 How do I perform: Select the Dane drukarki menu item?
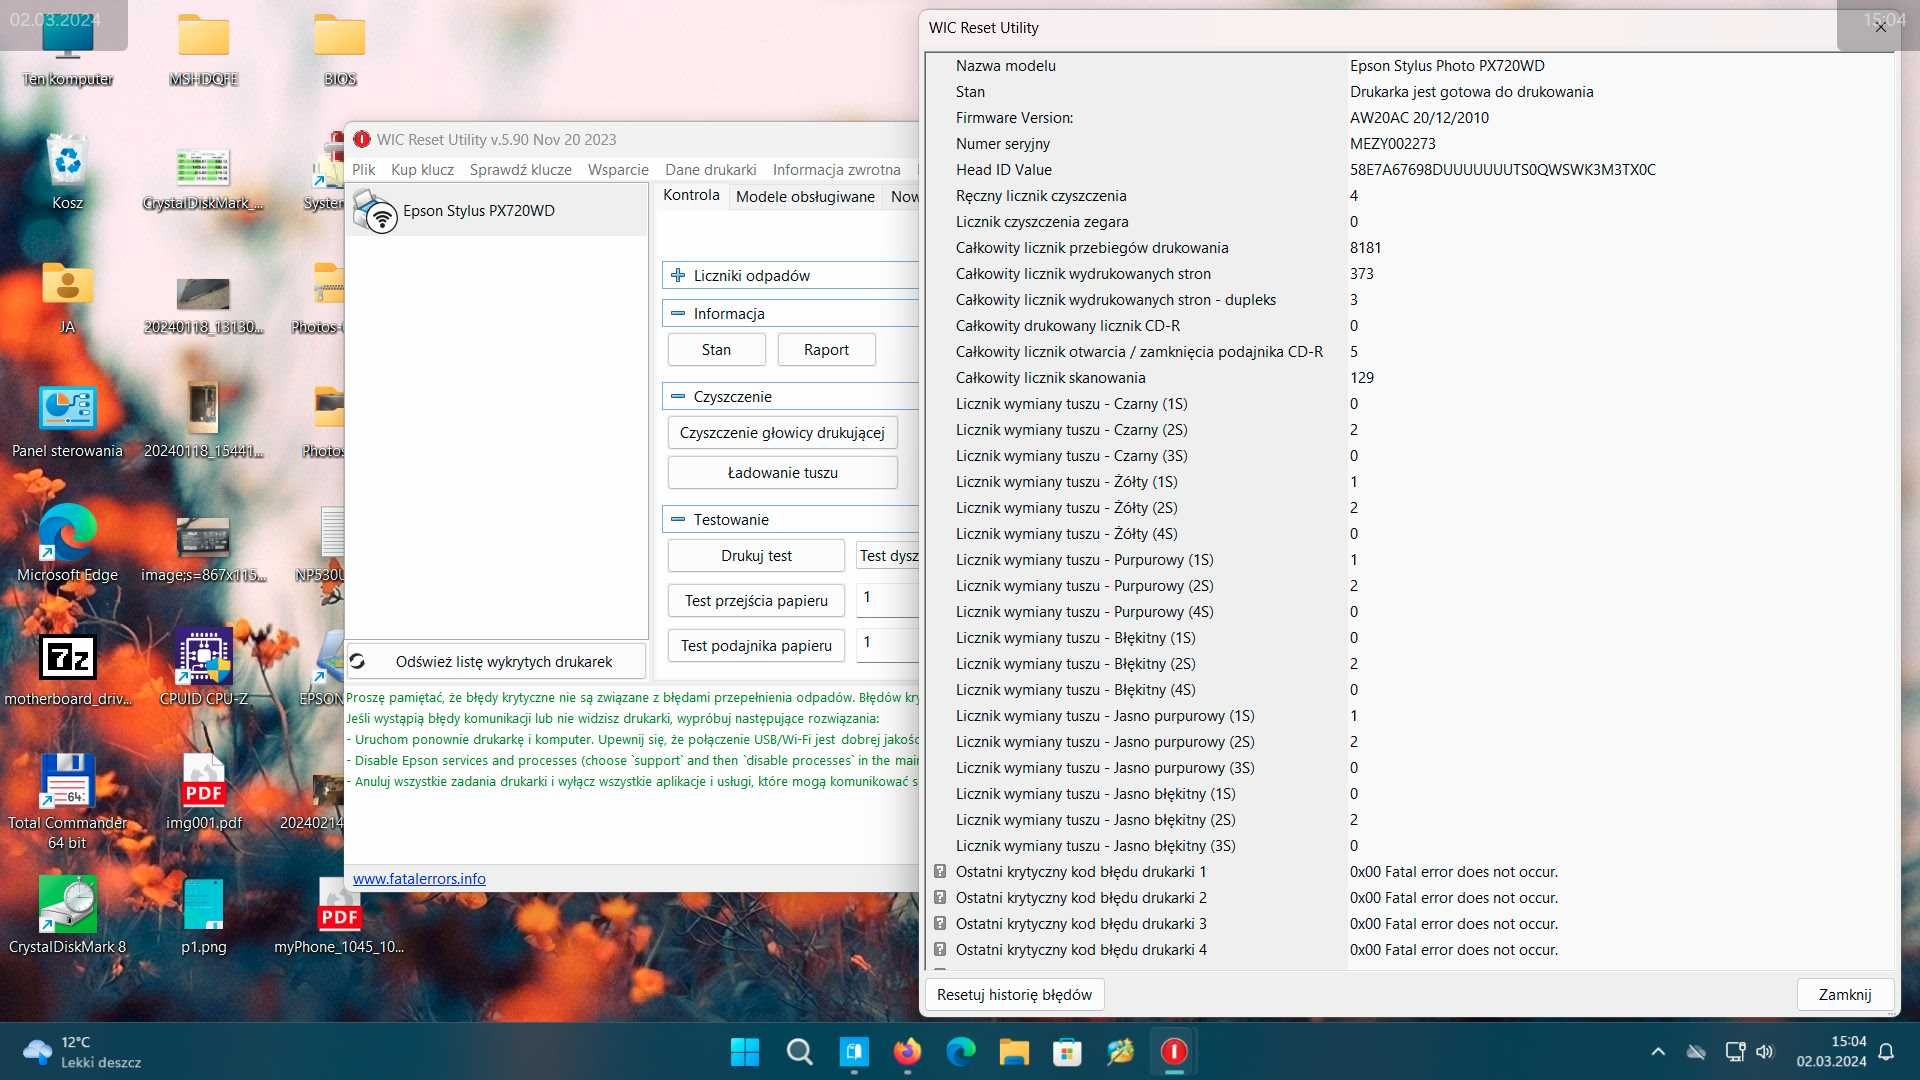(711, 169)
